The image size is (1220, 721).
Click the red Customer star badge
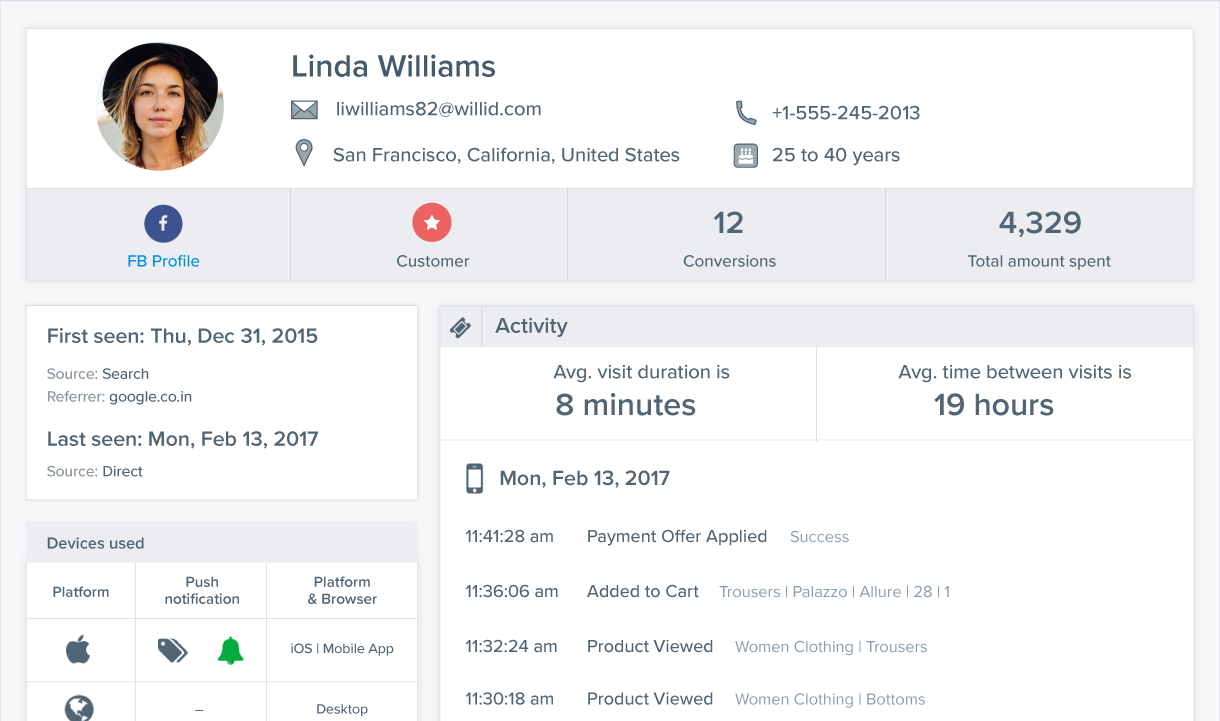click(432, 223)
